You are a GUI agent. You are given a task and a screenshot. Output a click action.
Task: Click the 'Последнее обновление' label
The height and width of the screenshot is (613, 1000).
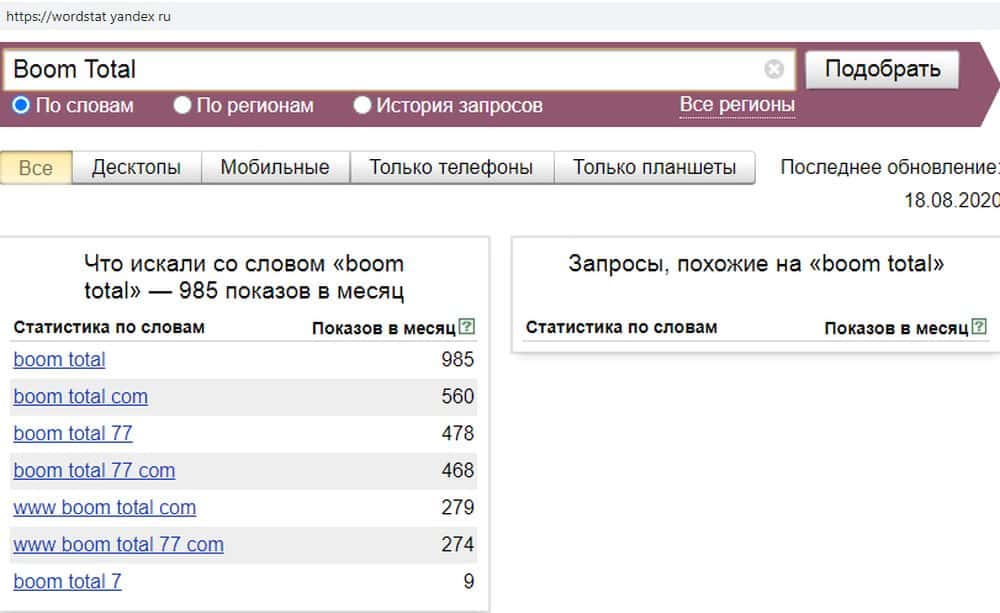890,167
